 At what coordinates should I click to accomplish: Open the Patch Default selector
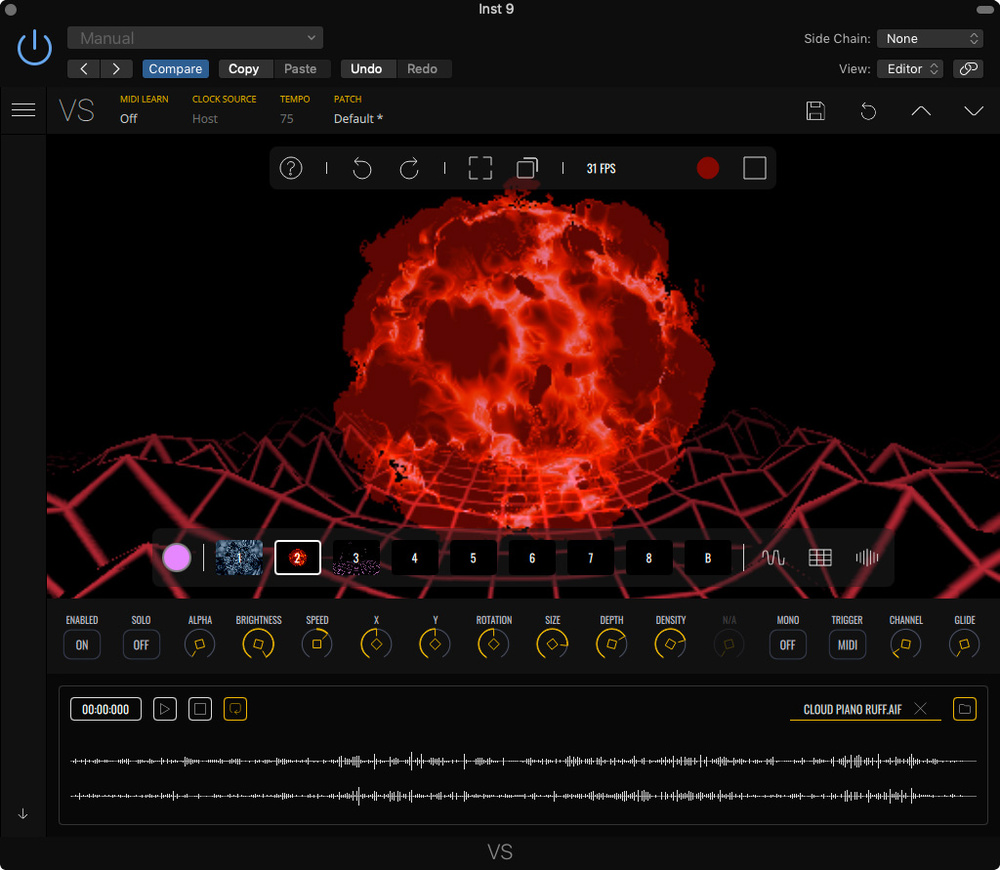[x=358, y=119]
